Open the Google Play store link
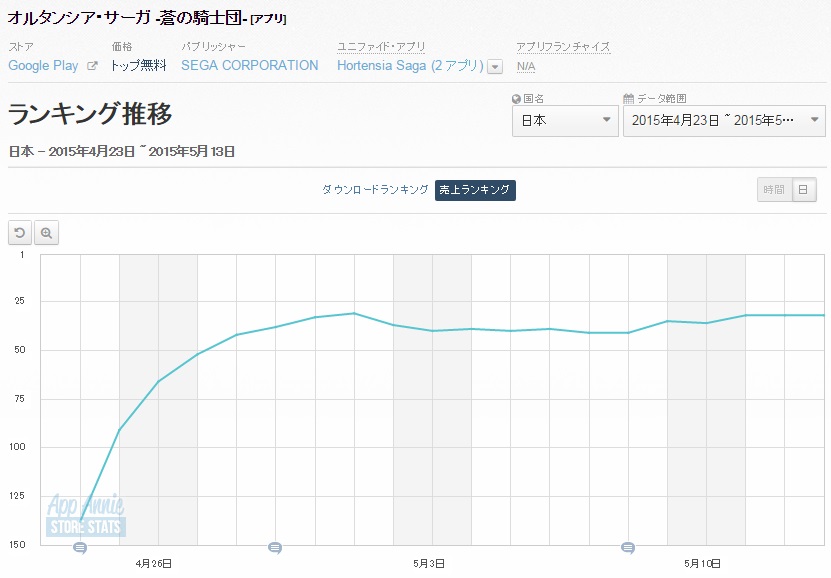 tap(43, 66)
